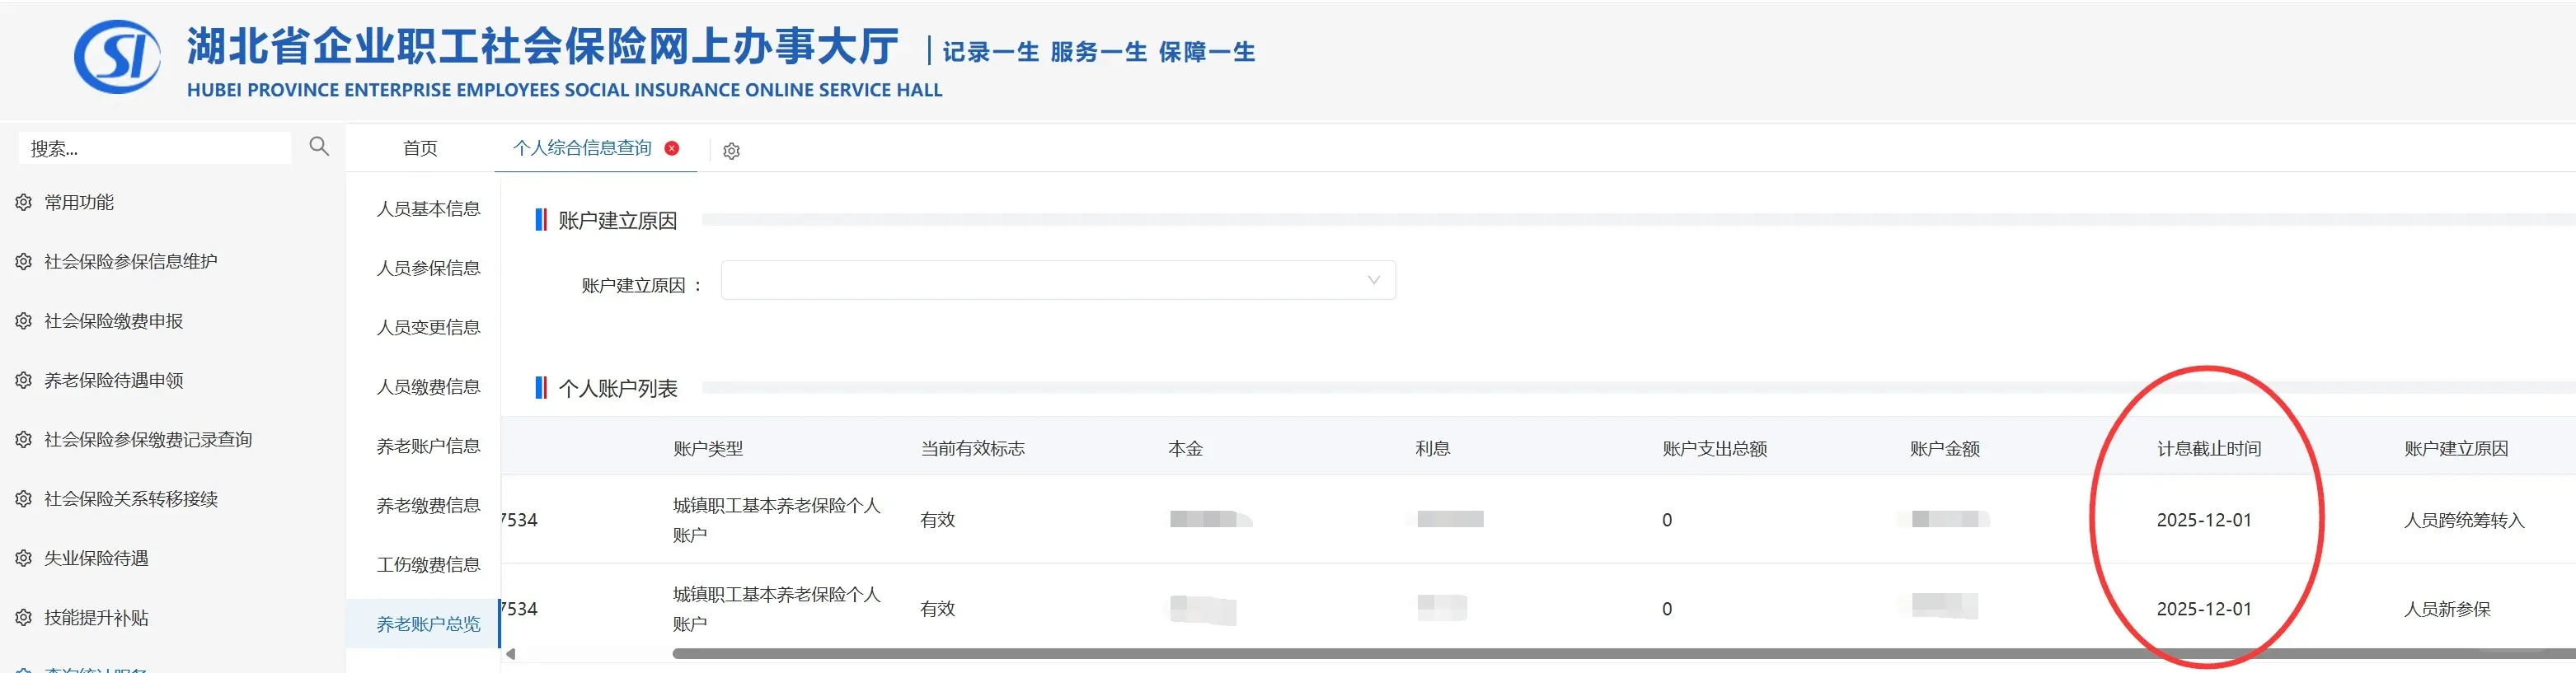2576x673 pixels.
Task: Open 人员基本信息 section
Action: click(428, 209)
